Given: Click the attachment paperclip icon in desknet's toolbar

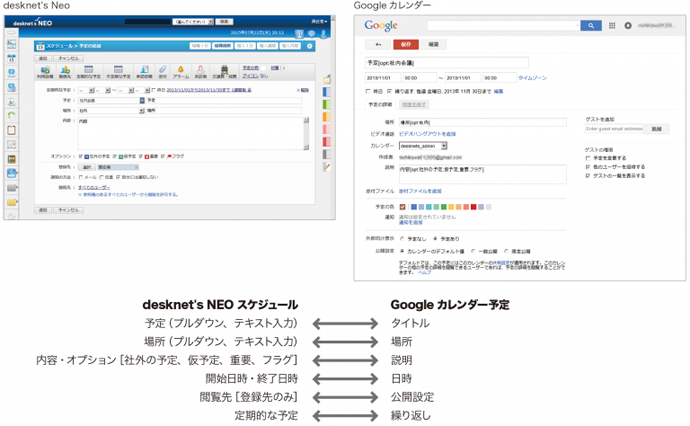Looking at the screenshot, I should point(162,70).
